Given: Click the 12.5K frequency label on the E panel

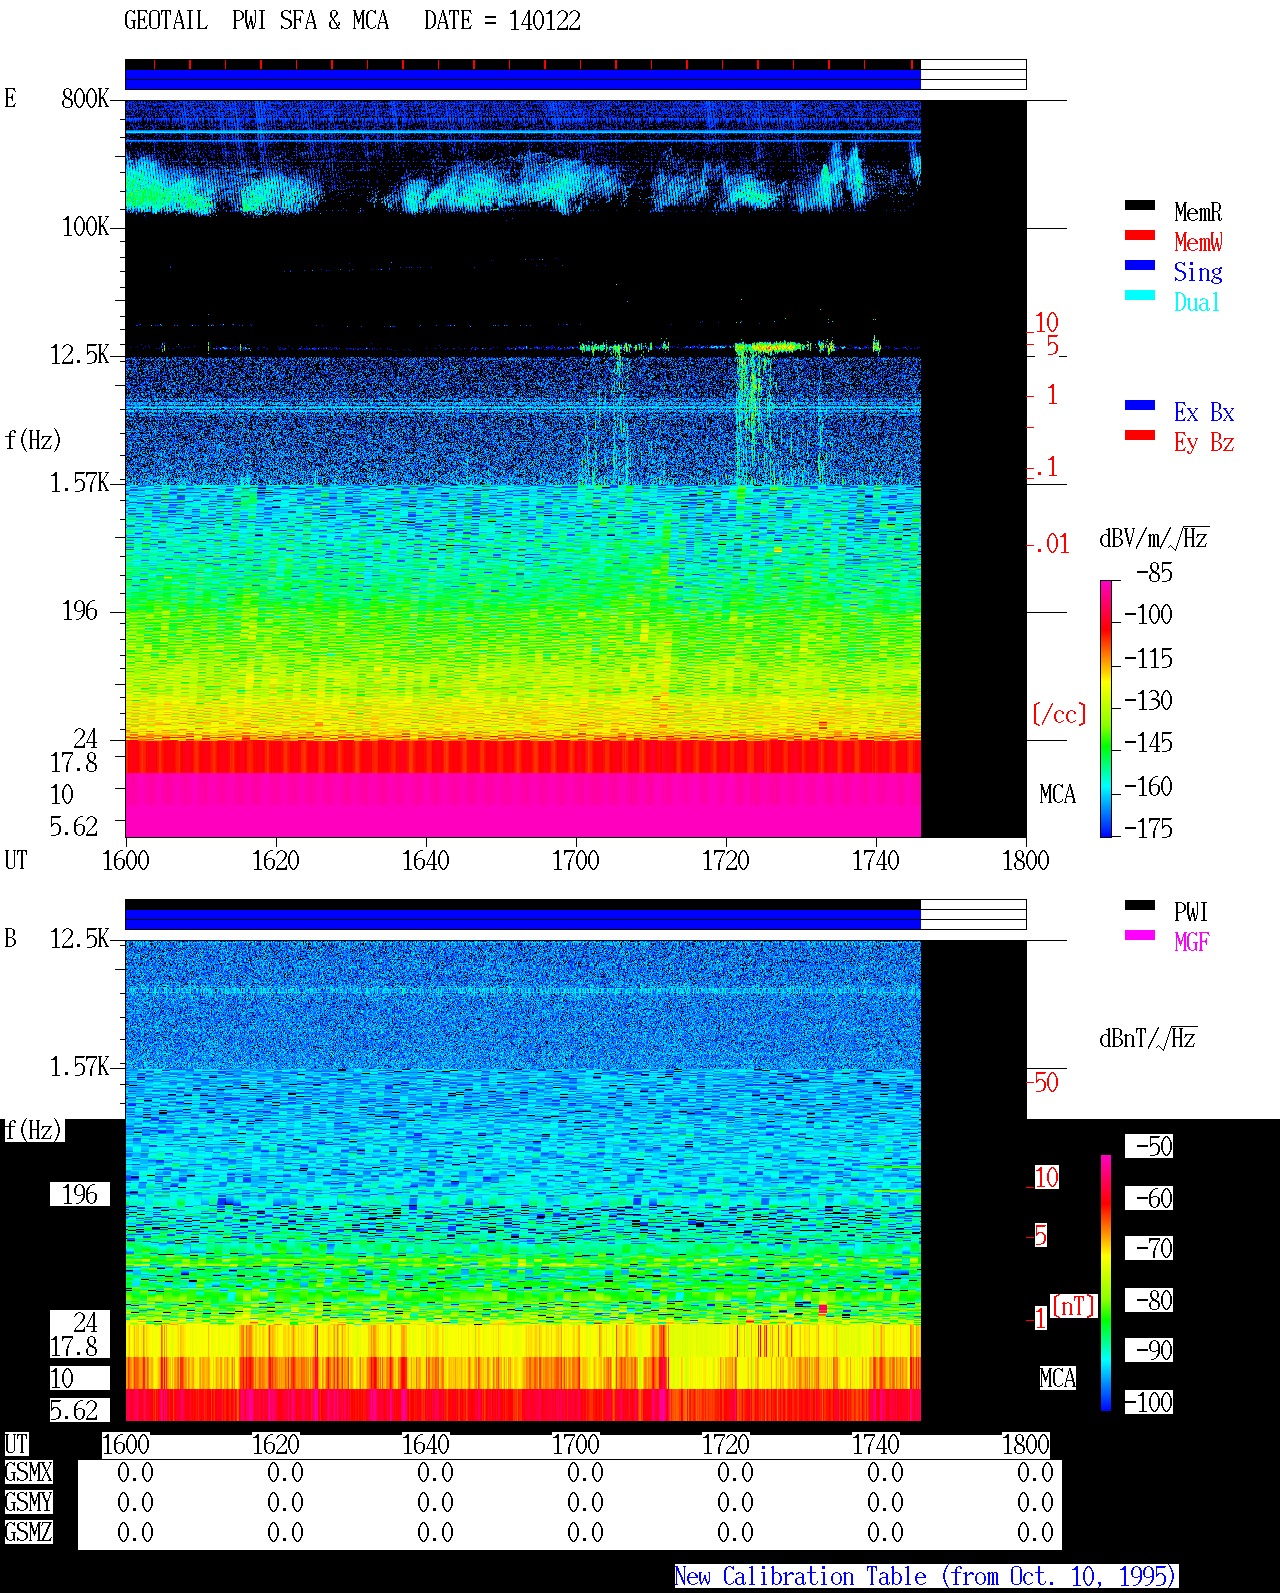Looking at the screenshot, I should [80, 355].
